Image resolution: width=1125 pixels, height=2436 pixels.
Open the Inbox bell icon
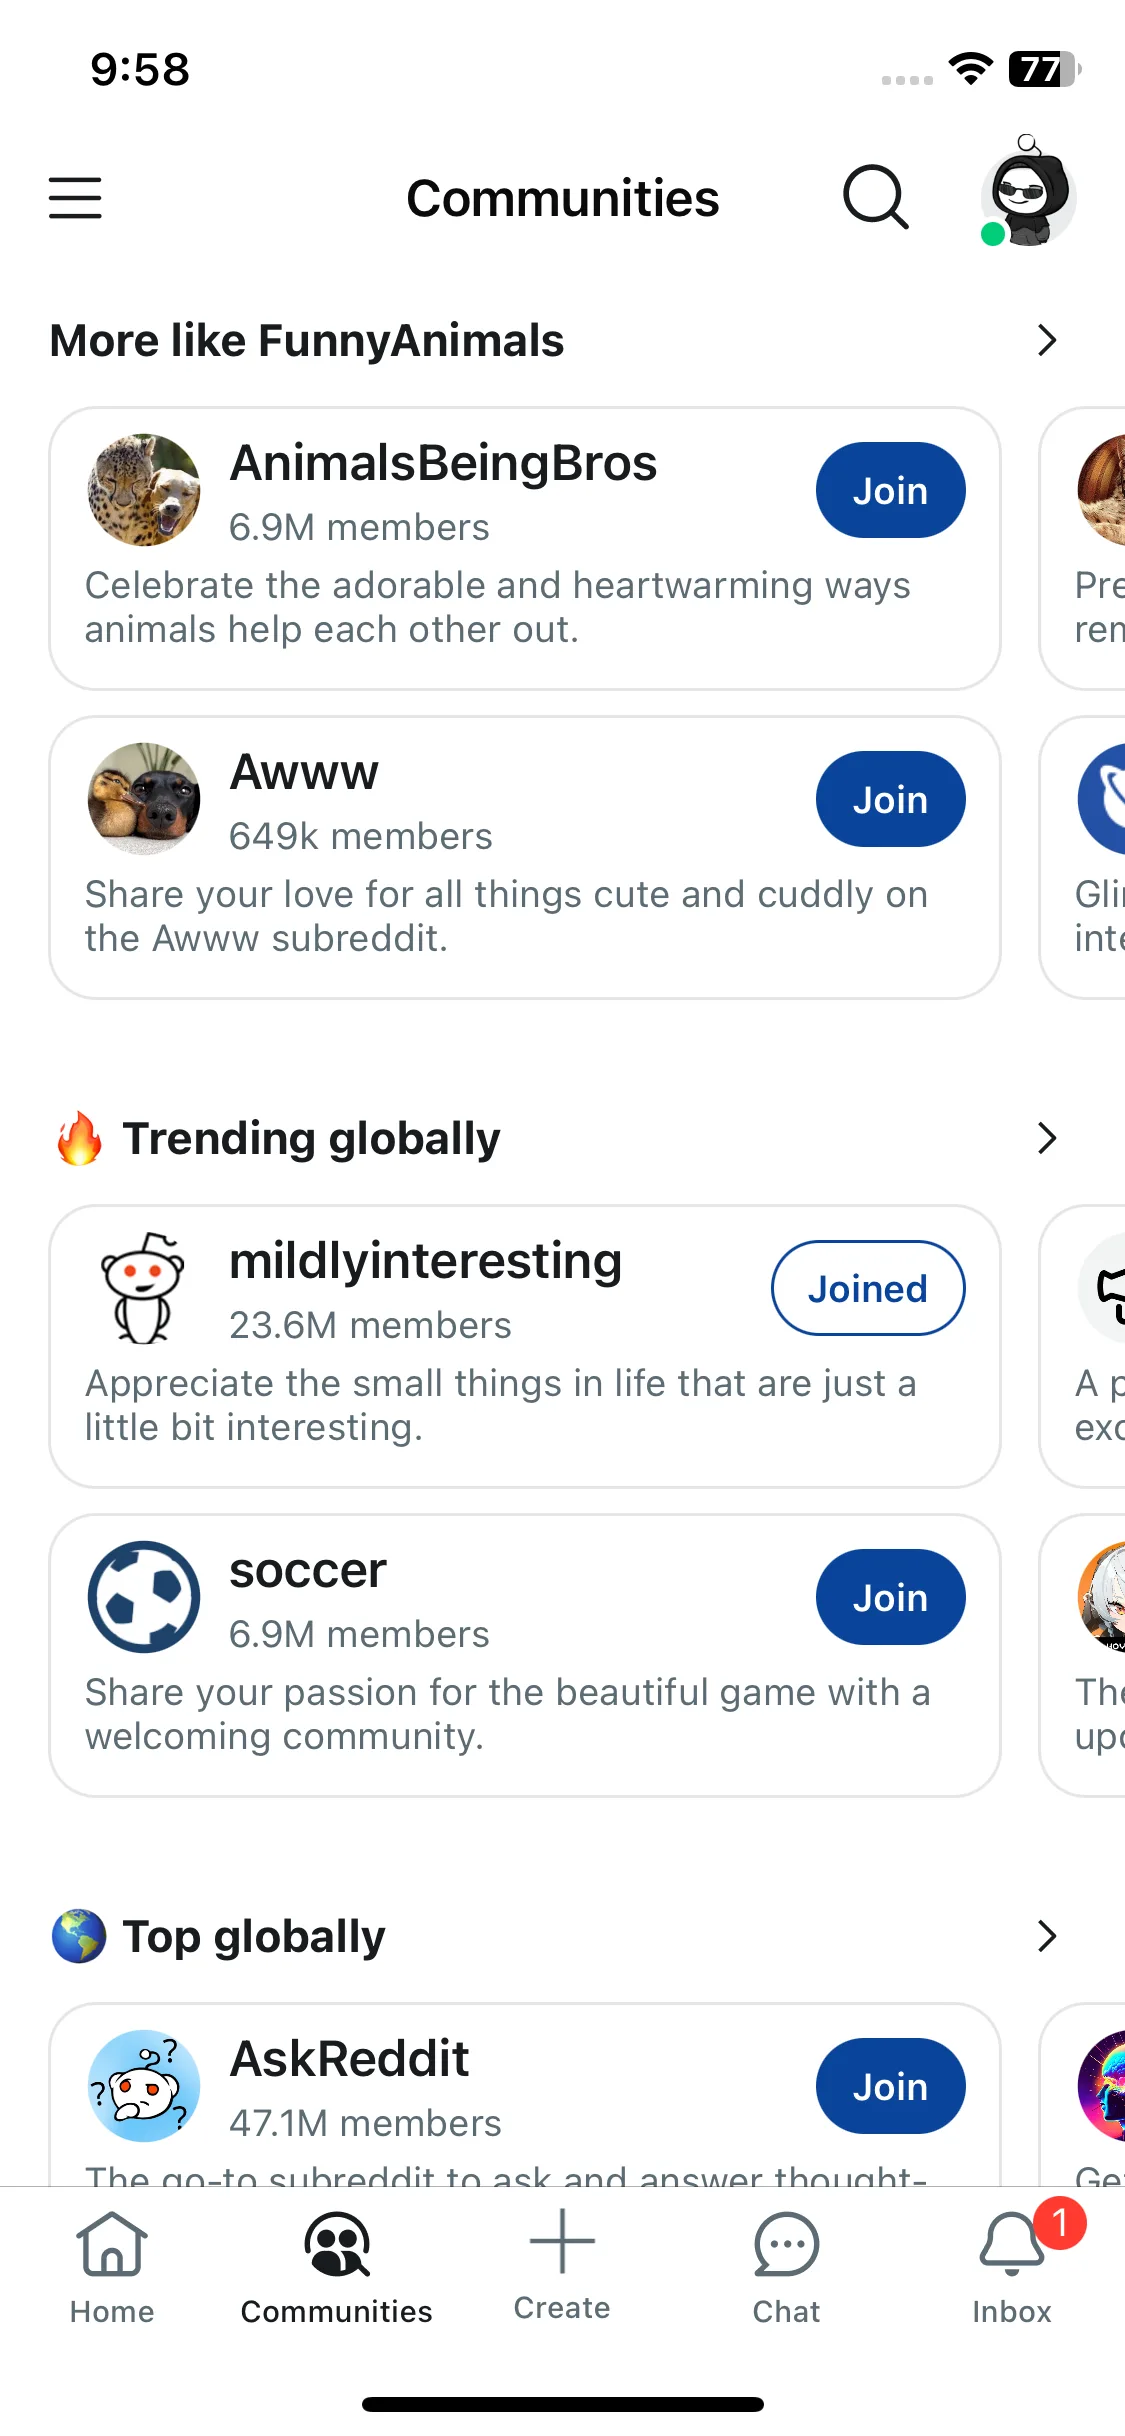(x=1012, y=2243)
